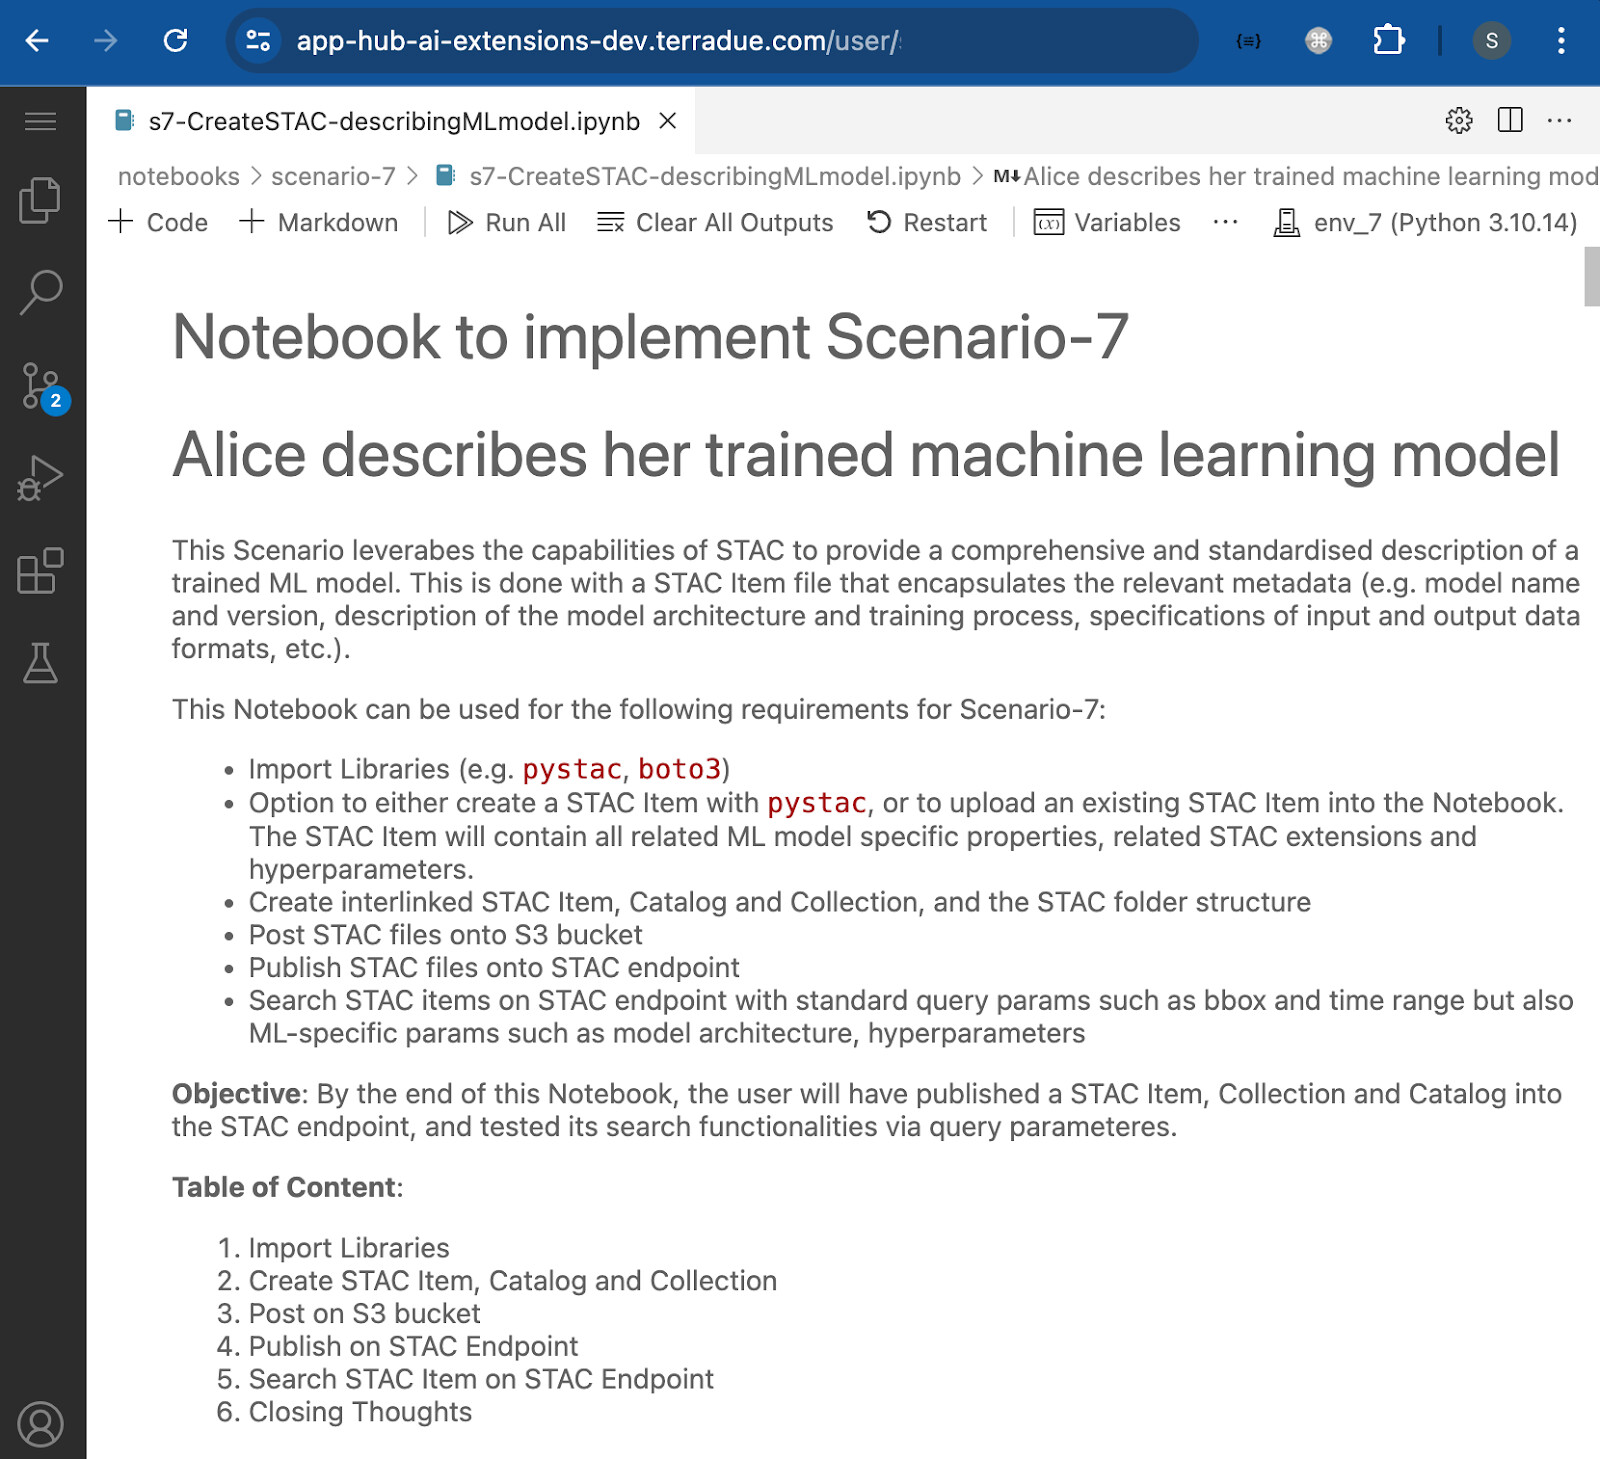Expand notebook toolbar overflow ellipsis
The height and width of the screenshot is (1459, 1600).
(x=1225, y=222)
